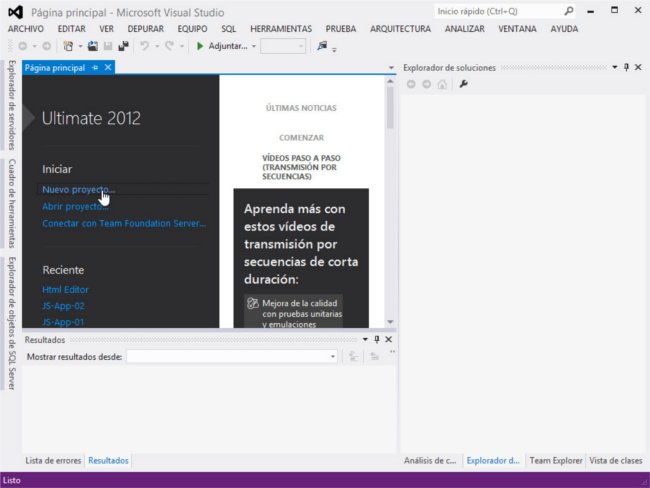Click the COMENZAR heading link
Viewport: 650px width, 488px height.
tap(301, 138)
